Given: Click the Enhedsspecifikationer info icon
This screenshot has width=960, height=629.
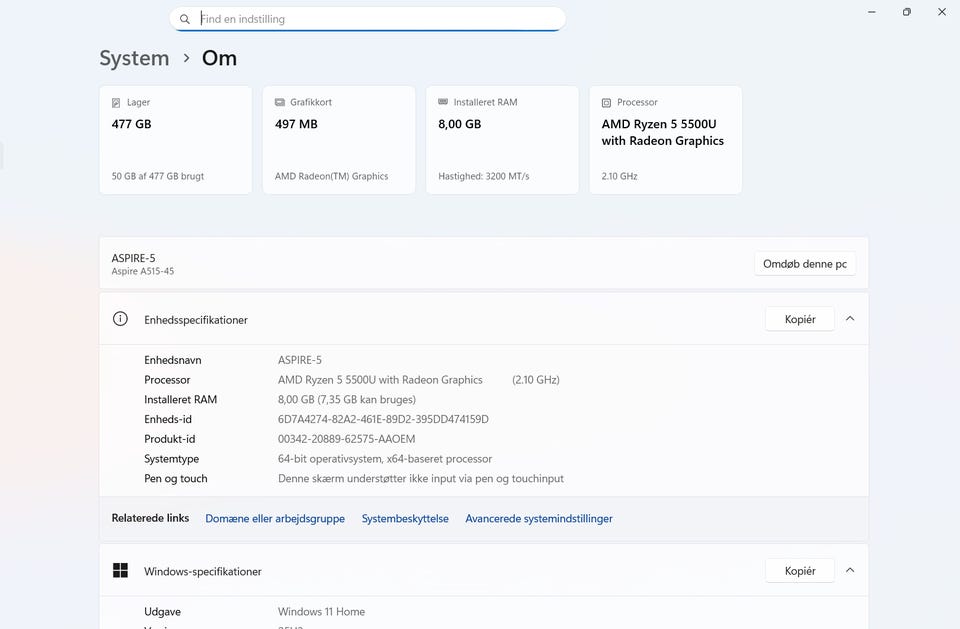Looking at the screenshot, I should [121, 319].
